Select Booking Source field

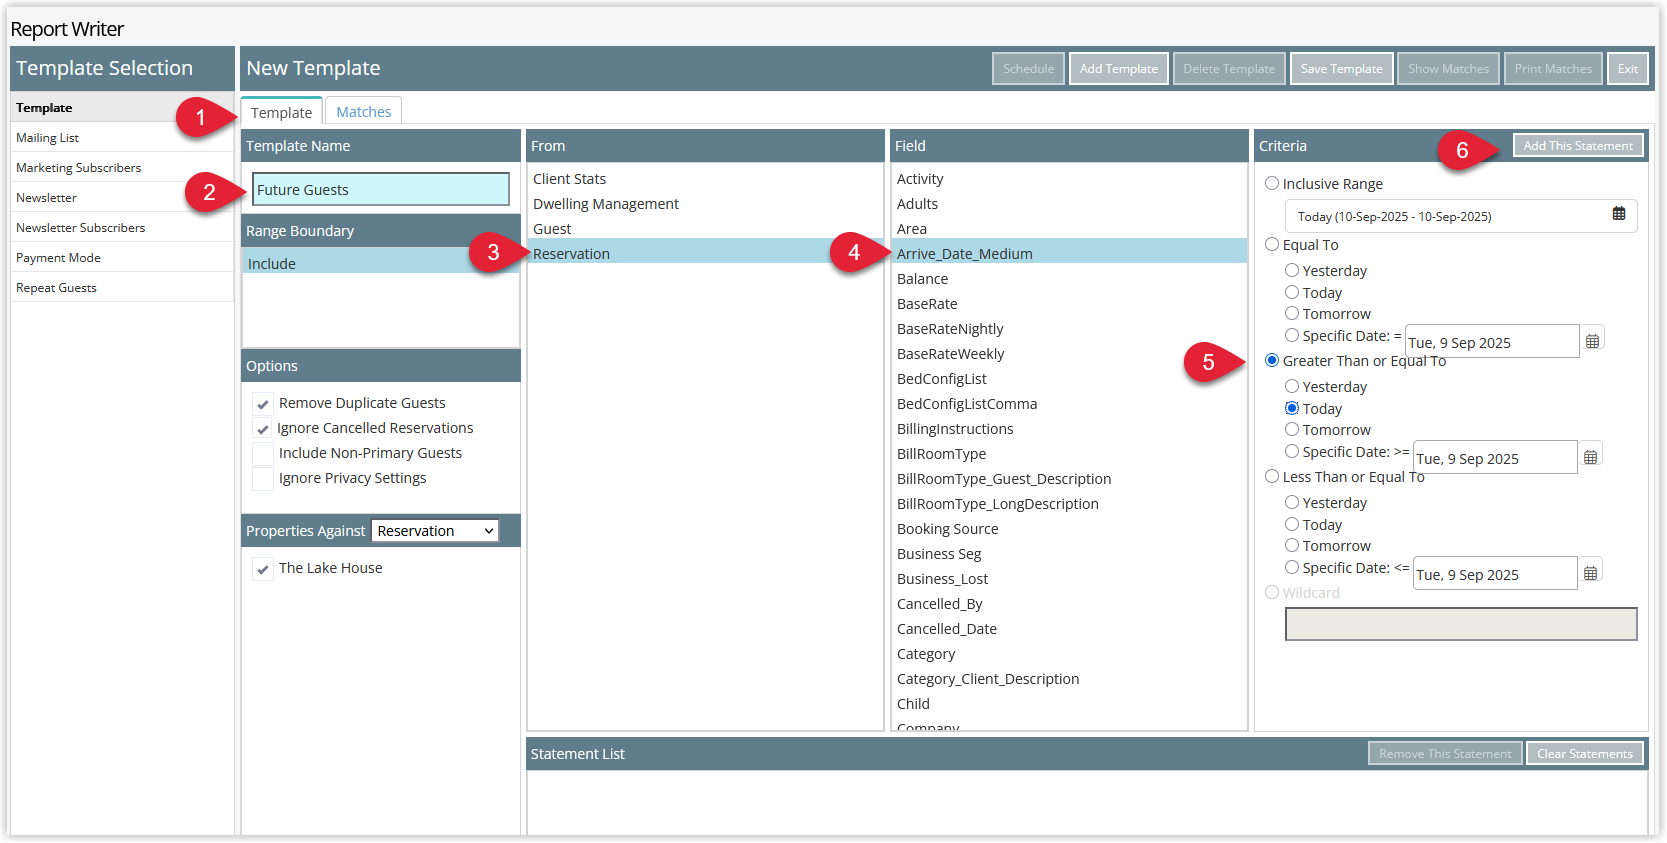[x=1069, y=528]
